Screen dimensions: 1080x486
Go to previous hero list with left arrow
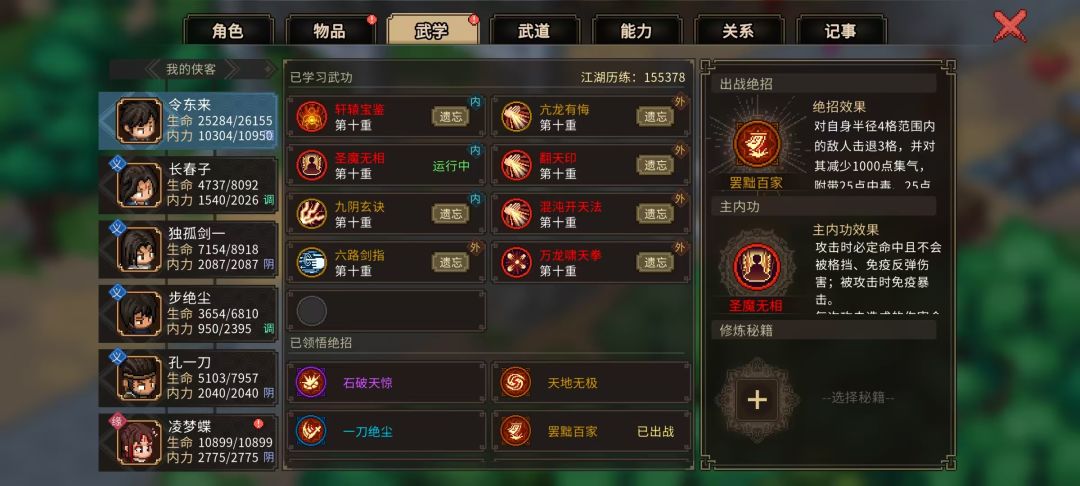click(x=153, y=69)
